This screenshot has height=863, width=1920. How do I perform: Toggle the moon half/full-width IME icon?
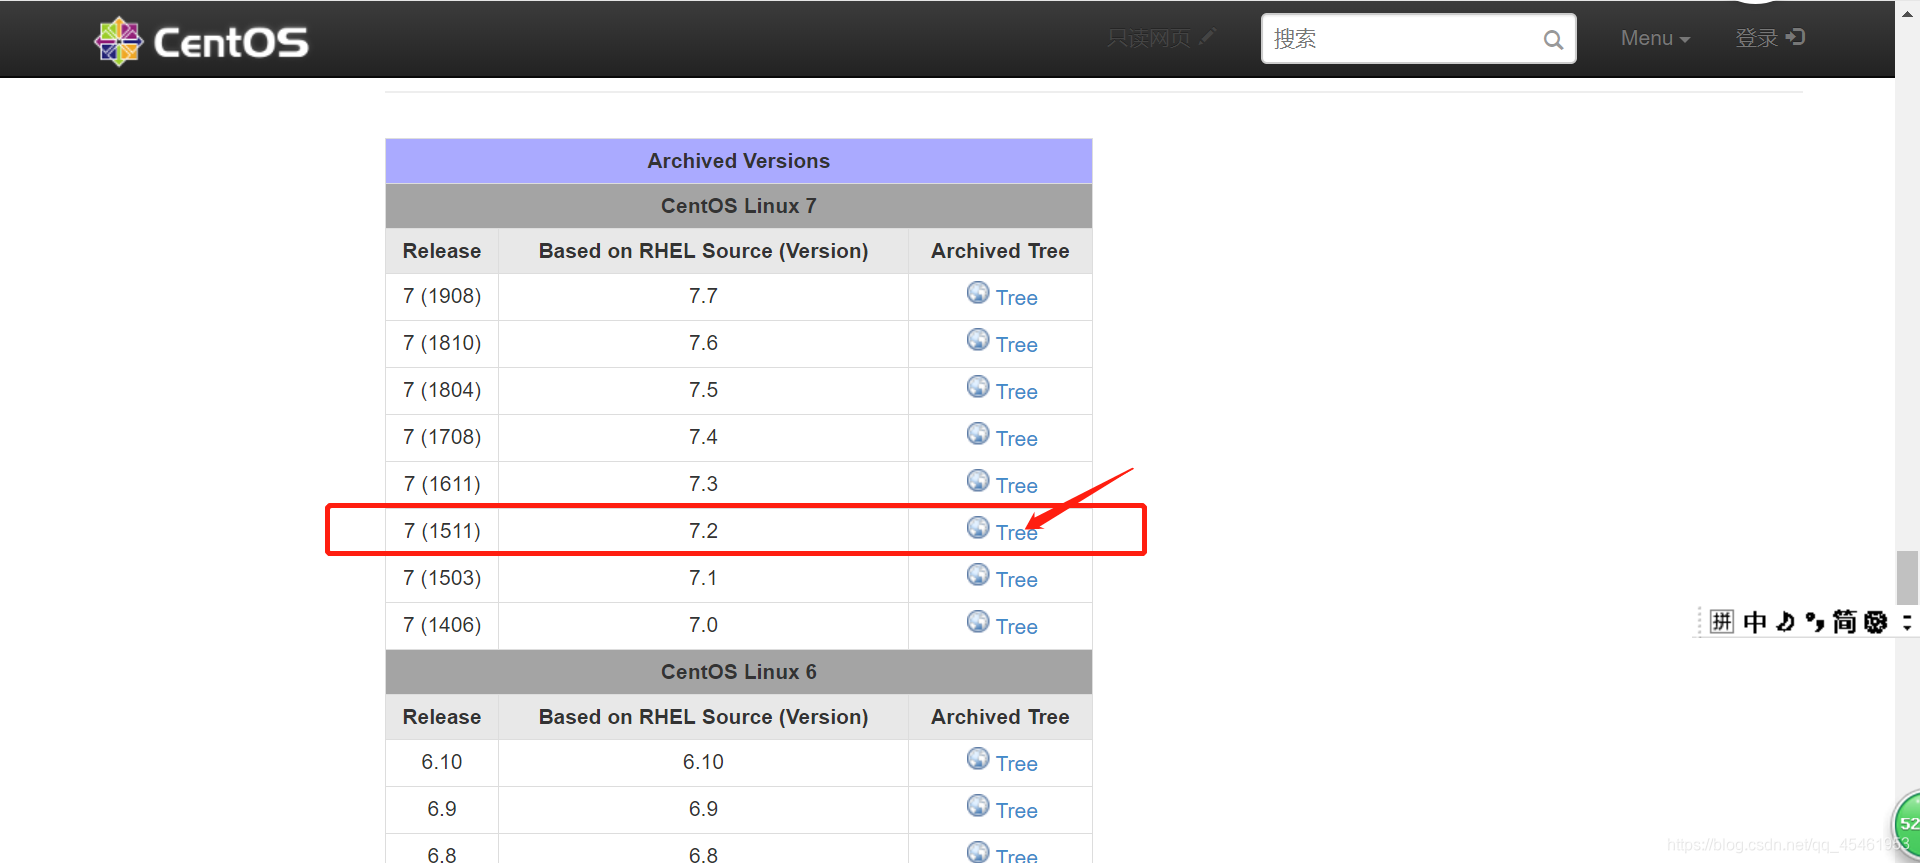click(1785, 622)
